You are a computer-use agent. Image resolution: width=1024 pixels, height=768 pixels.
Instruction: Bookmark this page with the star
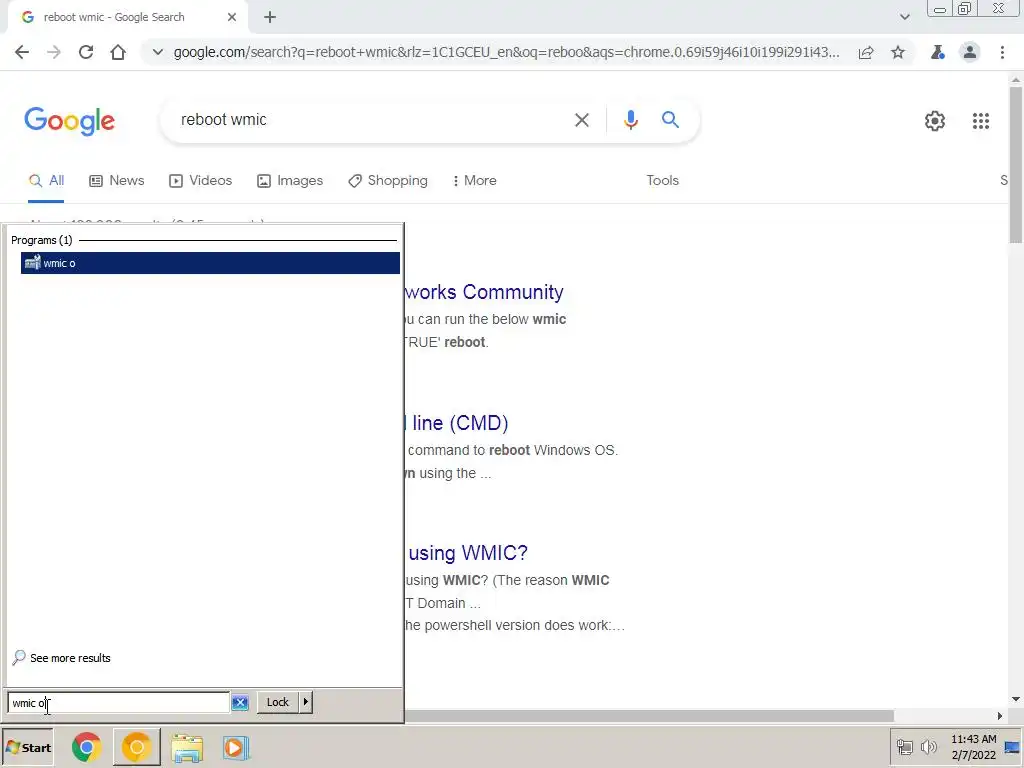pyautogui.click(x=898, y=52)
